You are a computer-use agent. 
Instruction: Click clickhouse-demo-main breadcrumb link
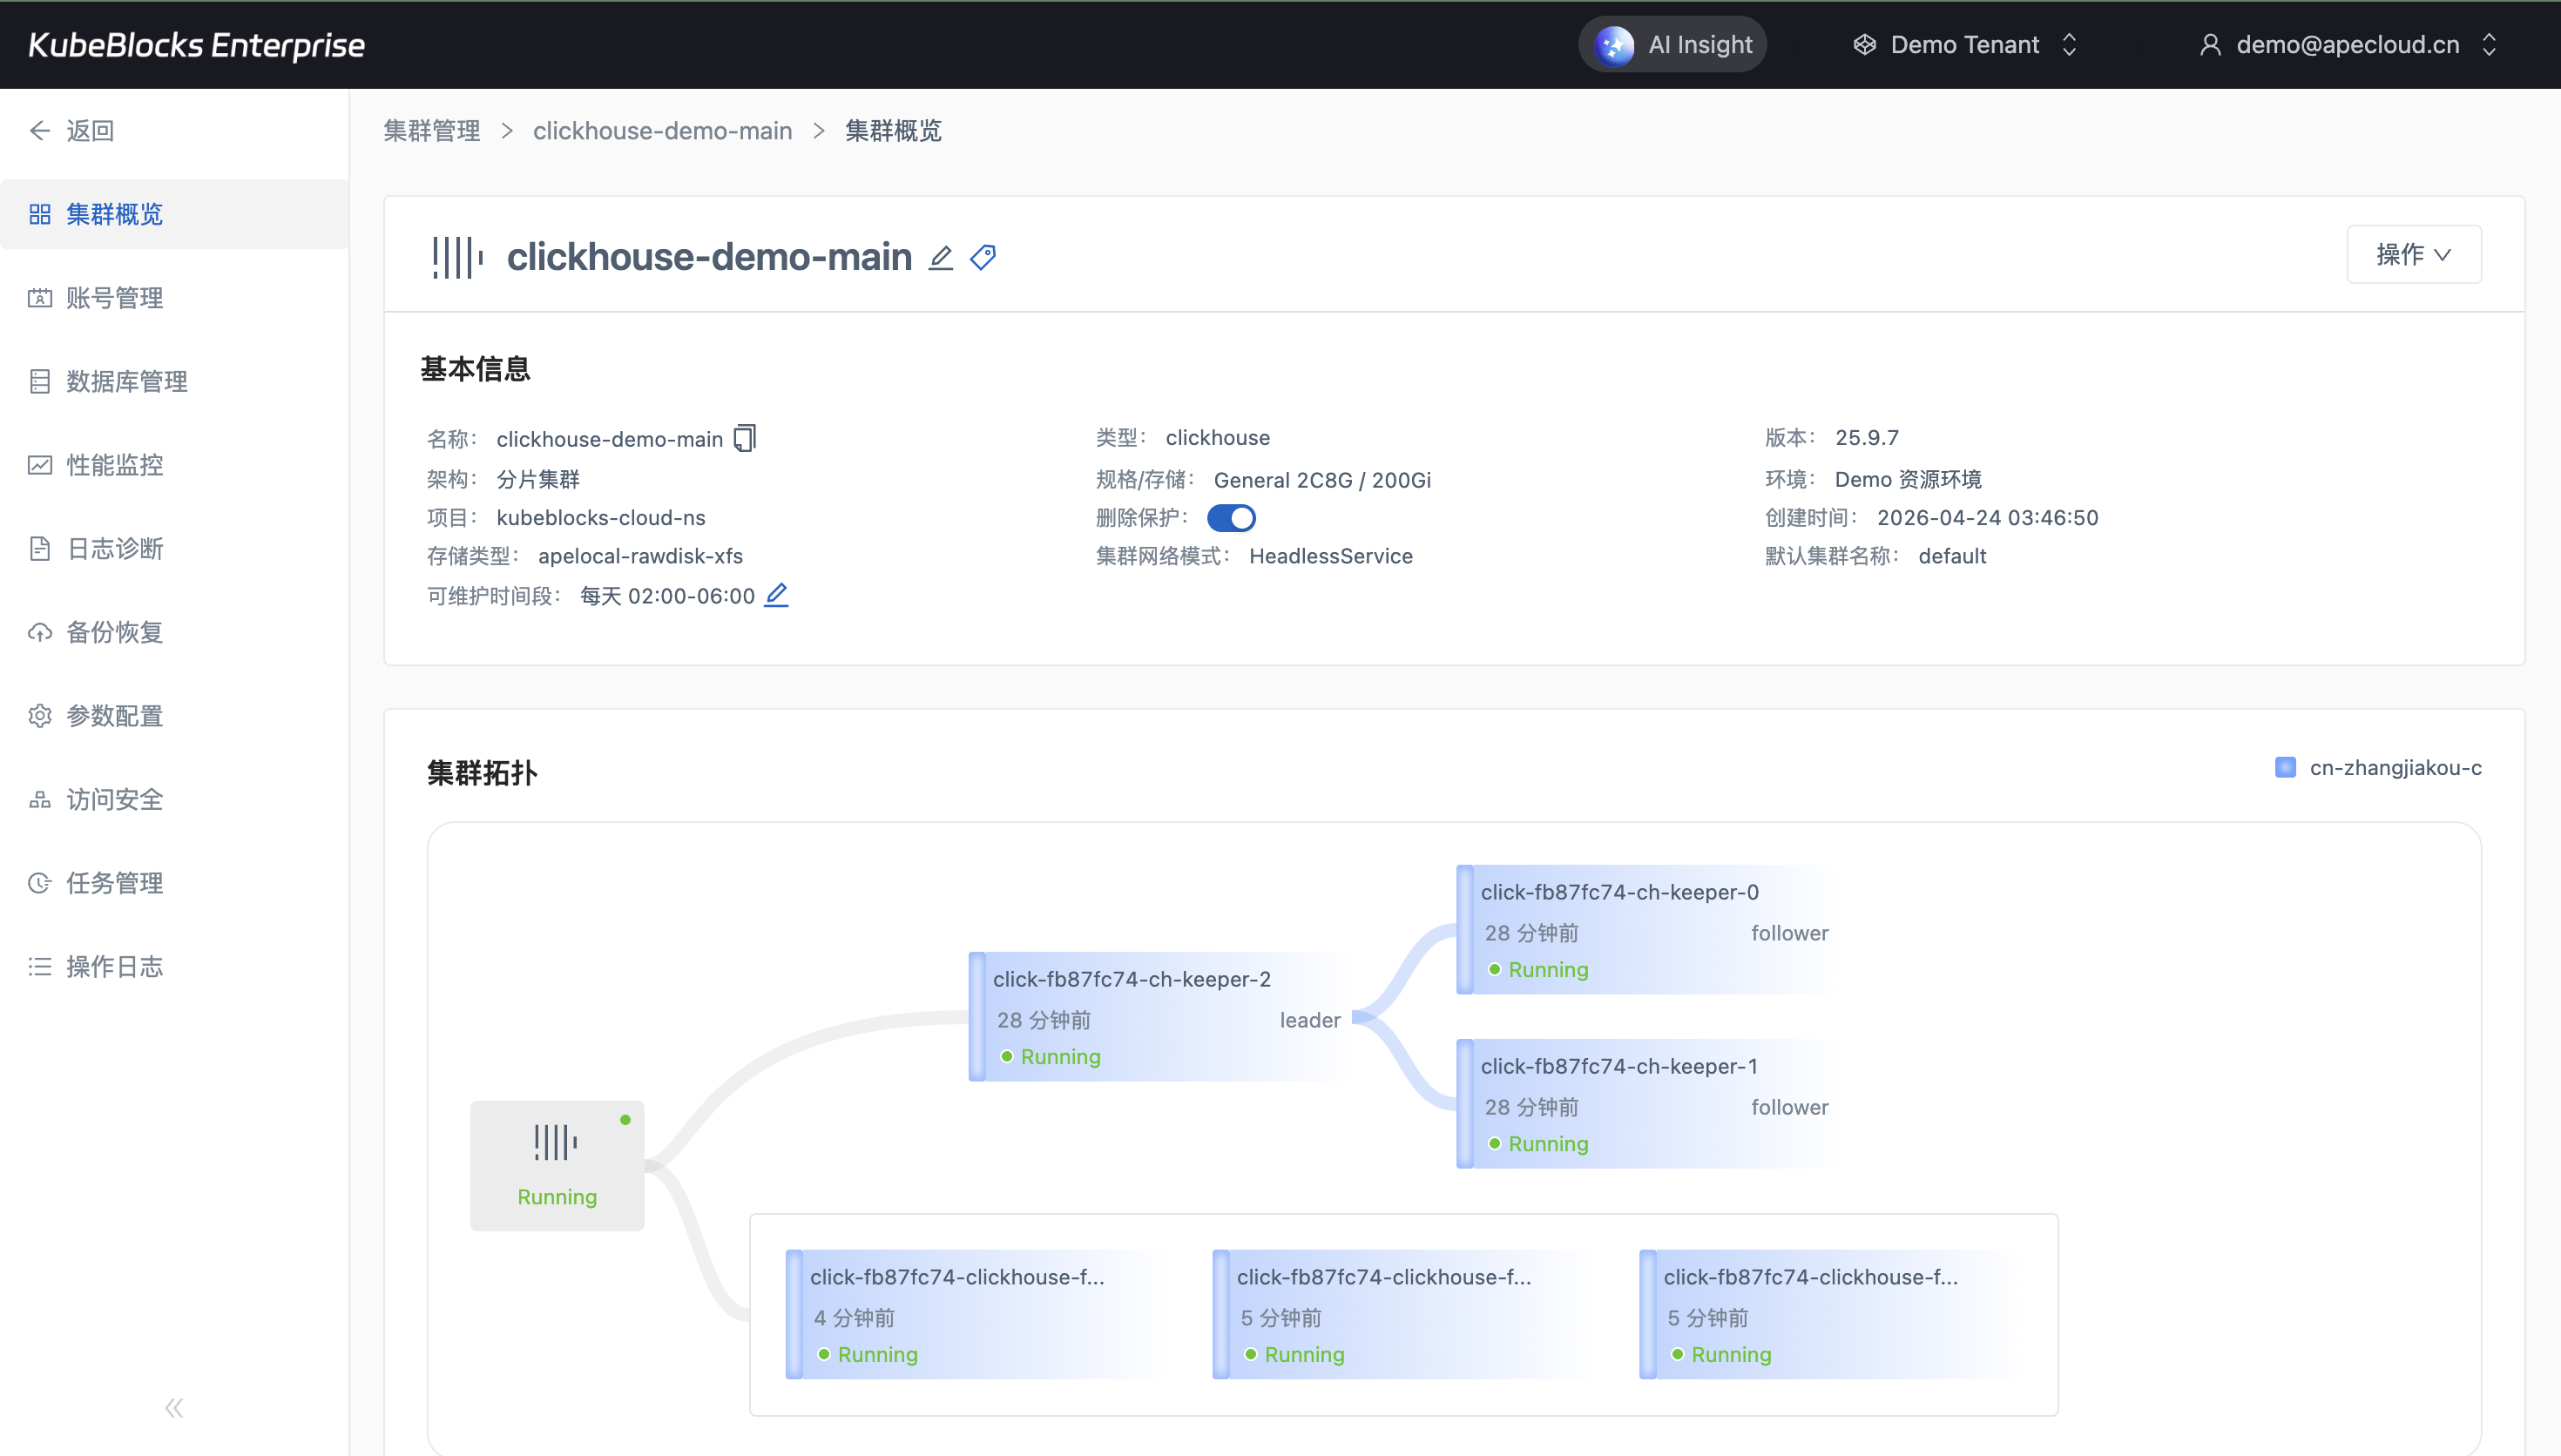click(662, 131)
